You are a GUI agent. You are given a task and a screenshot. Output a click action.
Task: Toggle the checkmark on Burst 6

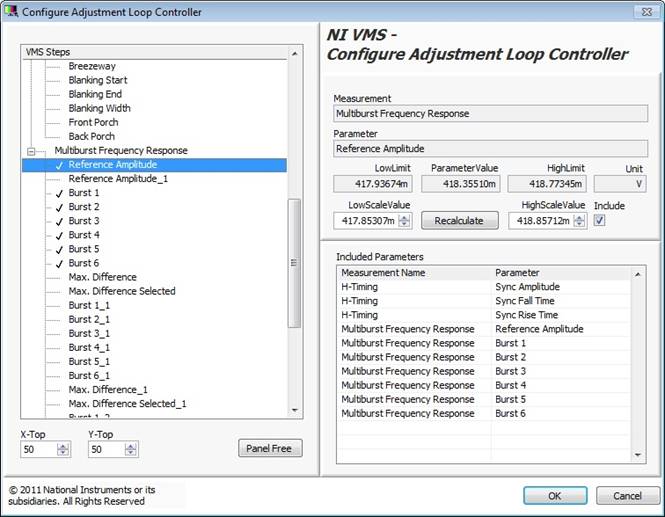click(59, 263)
